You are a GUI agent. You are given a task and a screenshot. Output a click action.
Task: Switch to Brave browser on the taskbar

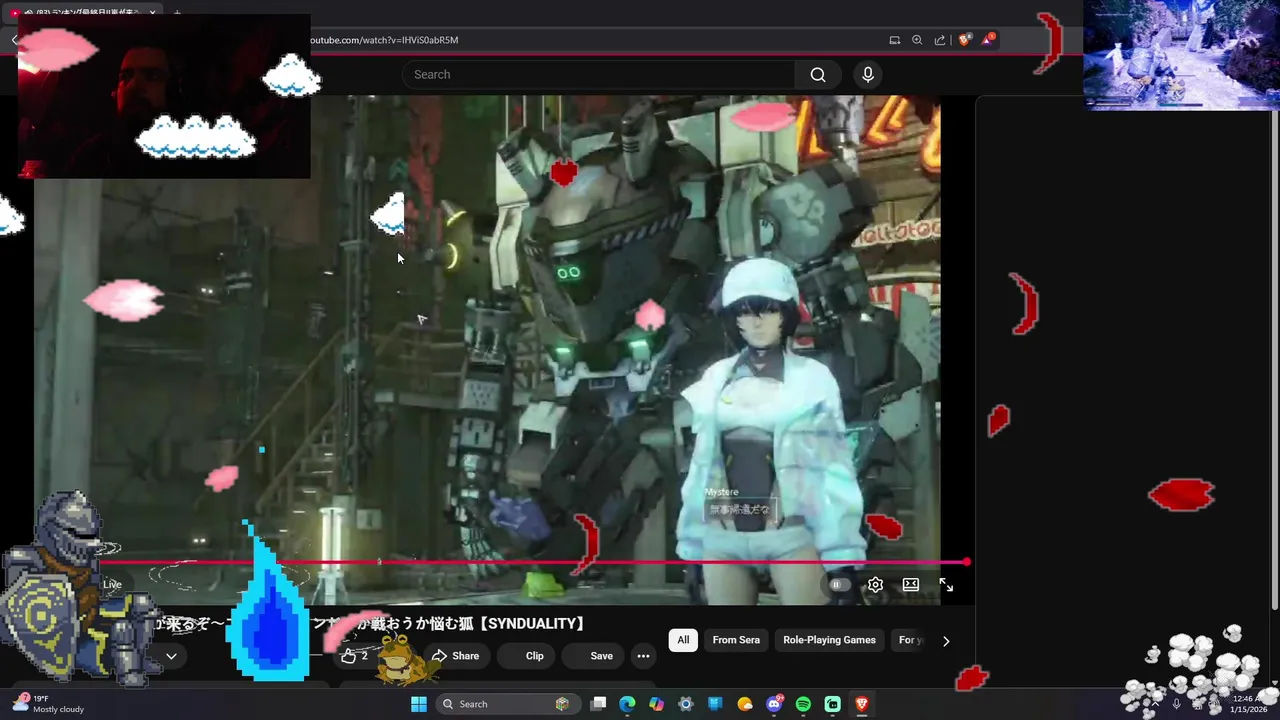coord(862,704)
